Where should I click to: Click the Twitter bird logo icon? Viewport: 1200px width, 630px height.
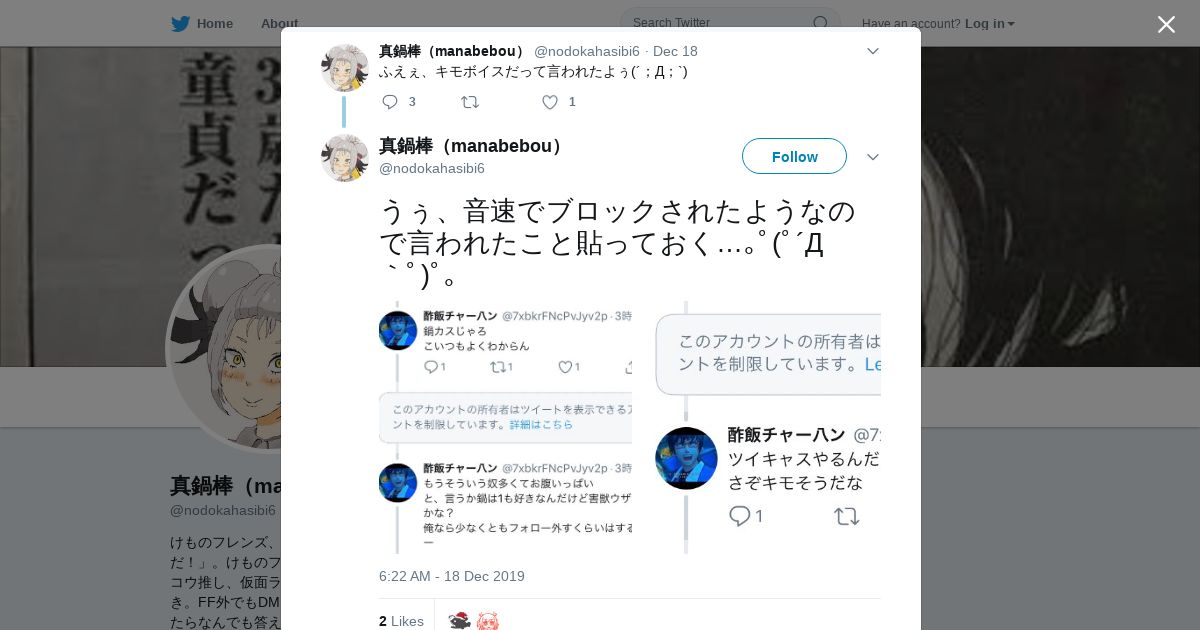[180, 23]
